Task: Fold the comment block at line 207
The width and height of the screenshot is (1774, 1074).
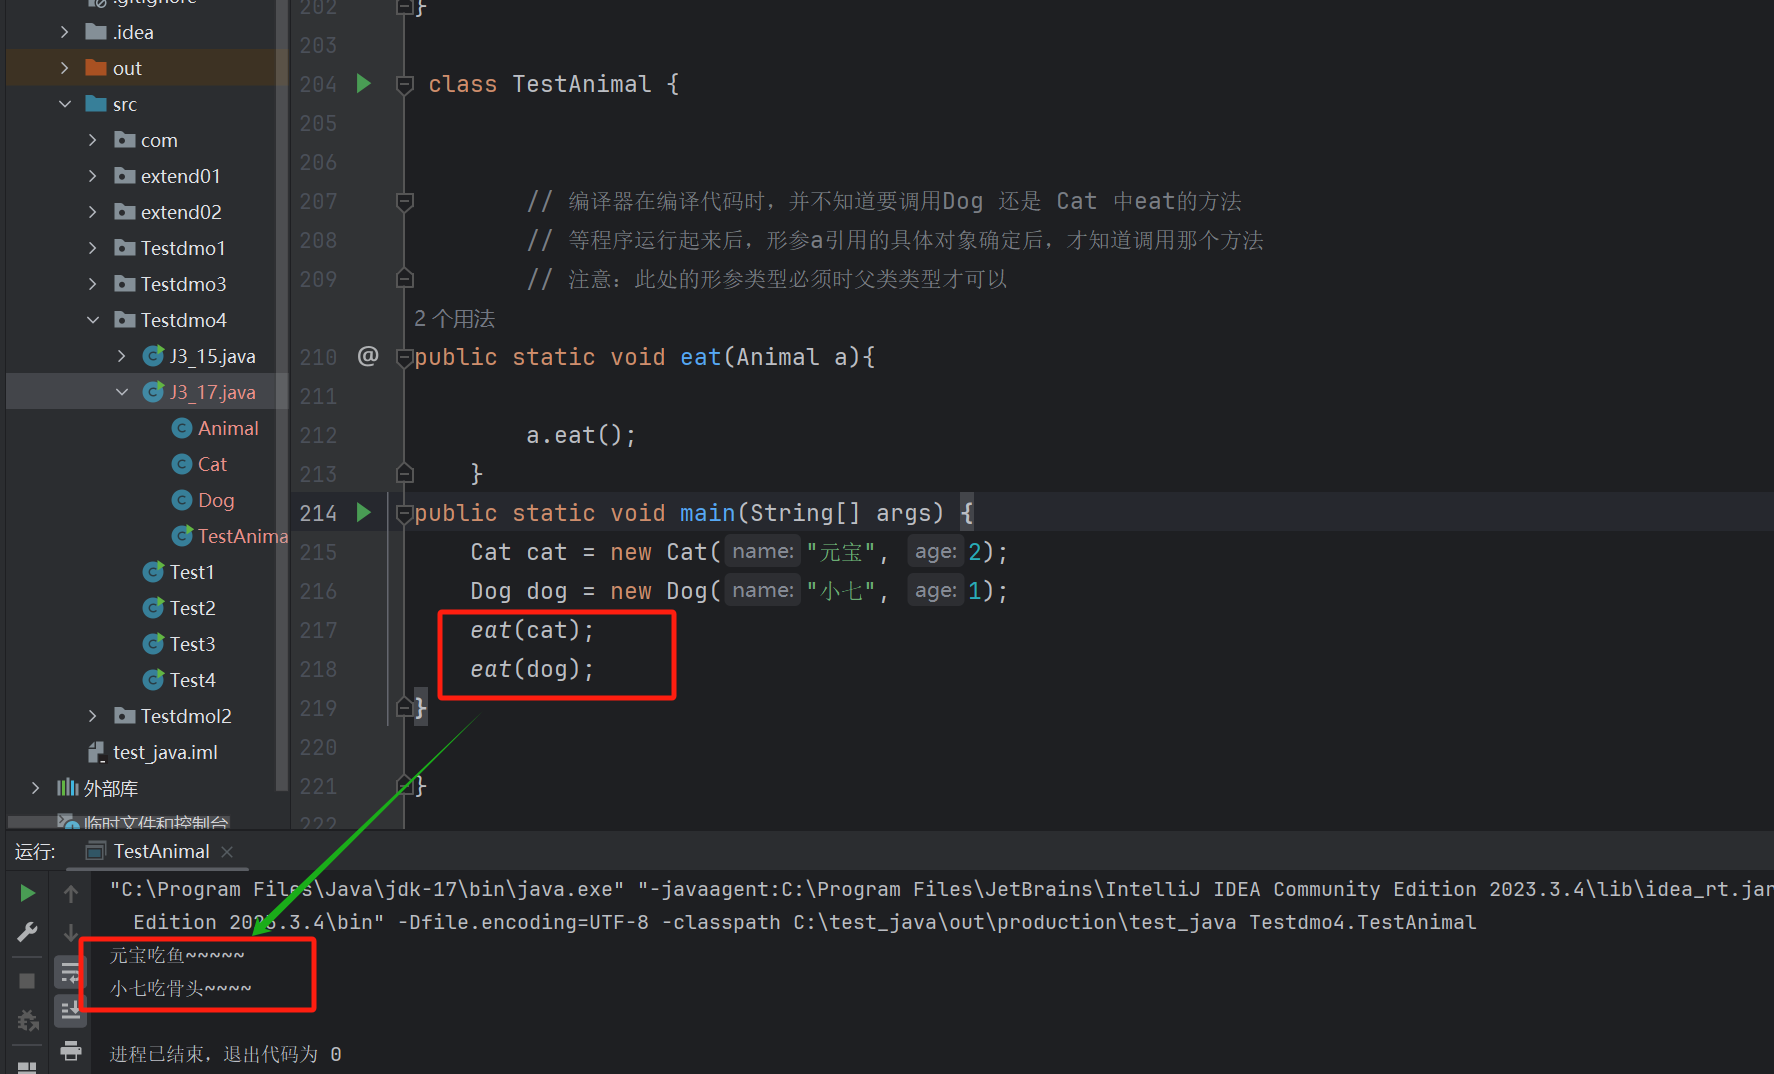Action: [405, 202]
